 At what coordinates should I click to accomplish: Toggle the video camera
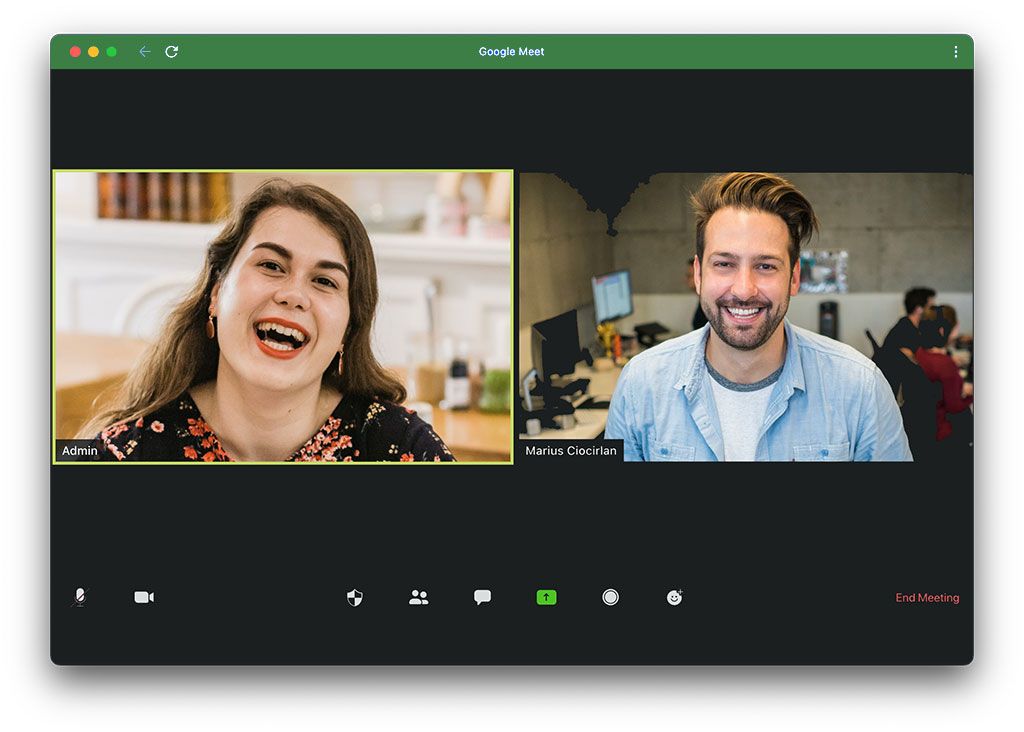coord(144,597)
